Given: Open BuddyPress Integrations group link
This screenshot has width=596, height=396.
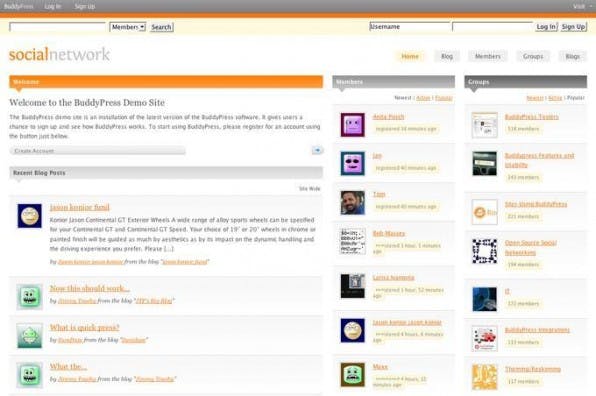Looking at the screenshot, I should (537, 330).
